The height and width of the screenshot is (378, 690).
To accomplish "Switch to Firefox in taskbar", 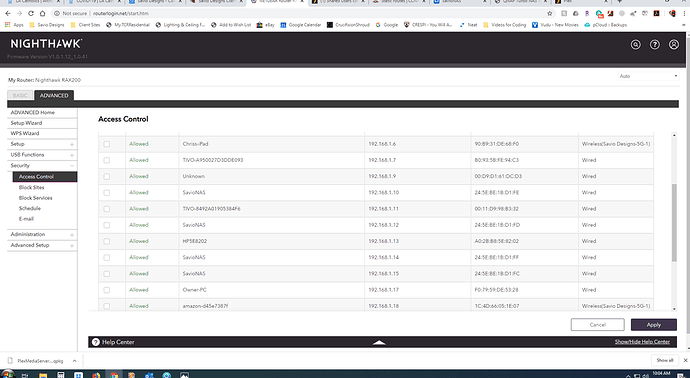I will click(x=96, y=375).
